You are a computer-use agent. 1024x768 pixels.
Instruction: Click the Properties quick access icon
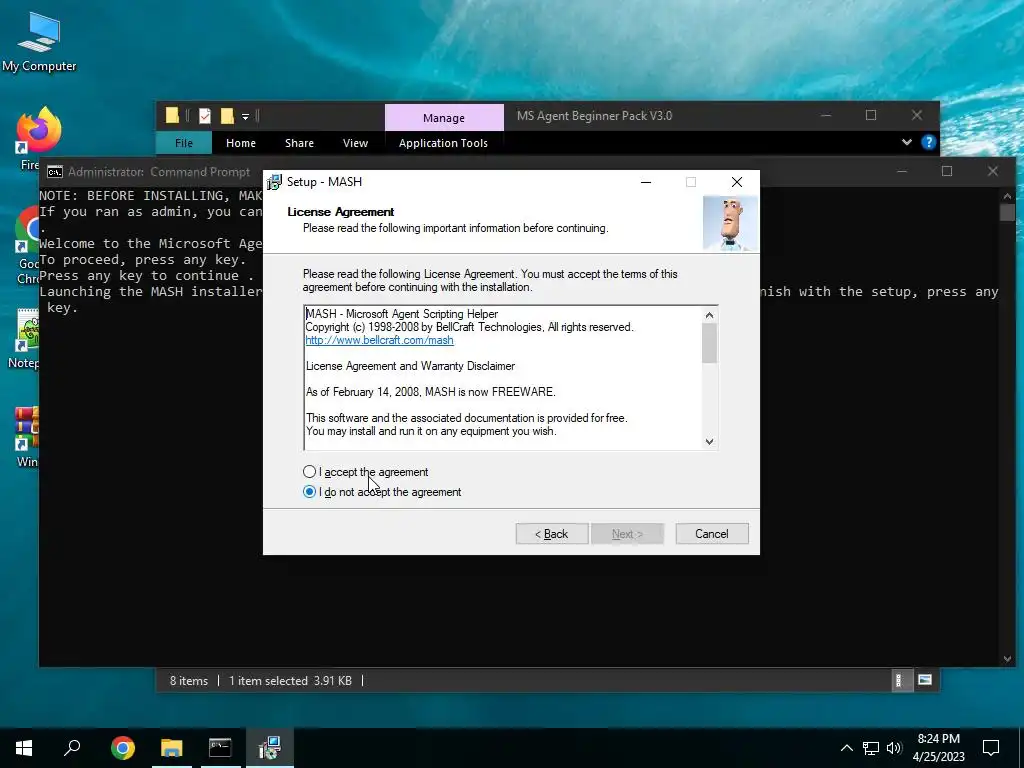205,116
